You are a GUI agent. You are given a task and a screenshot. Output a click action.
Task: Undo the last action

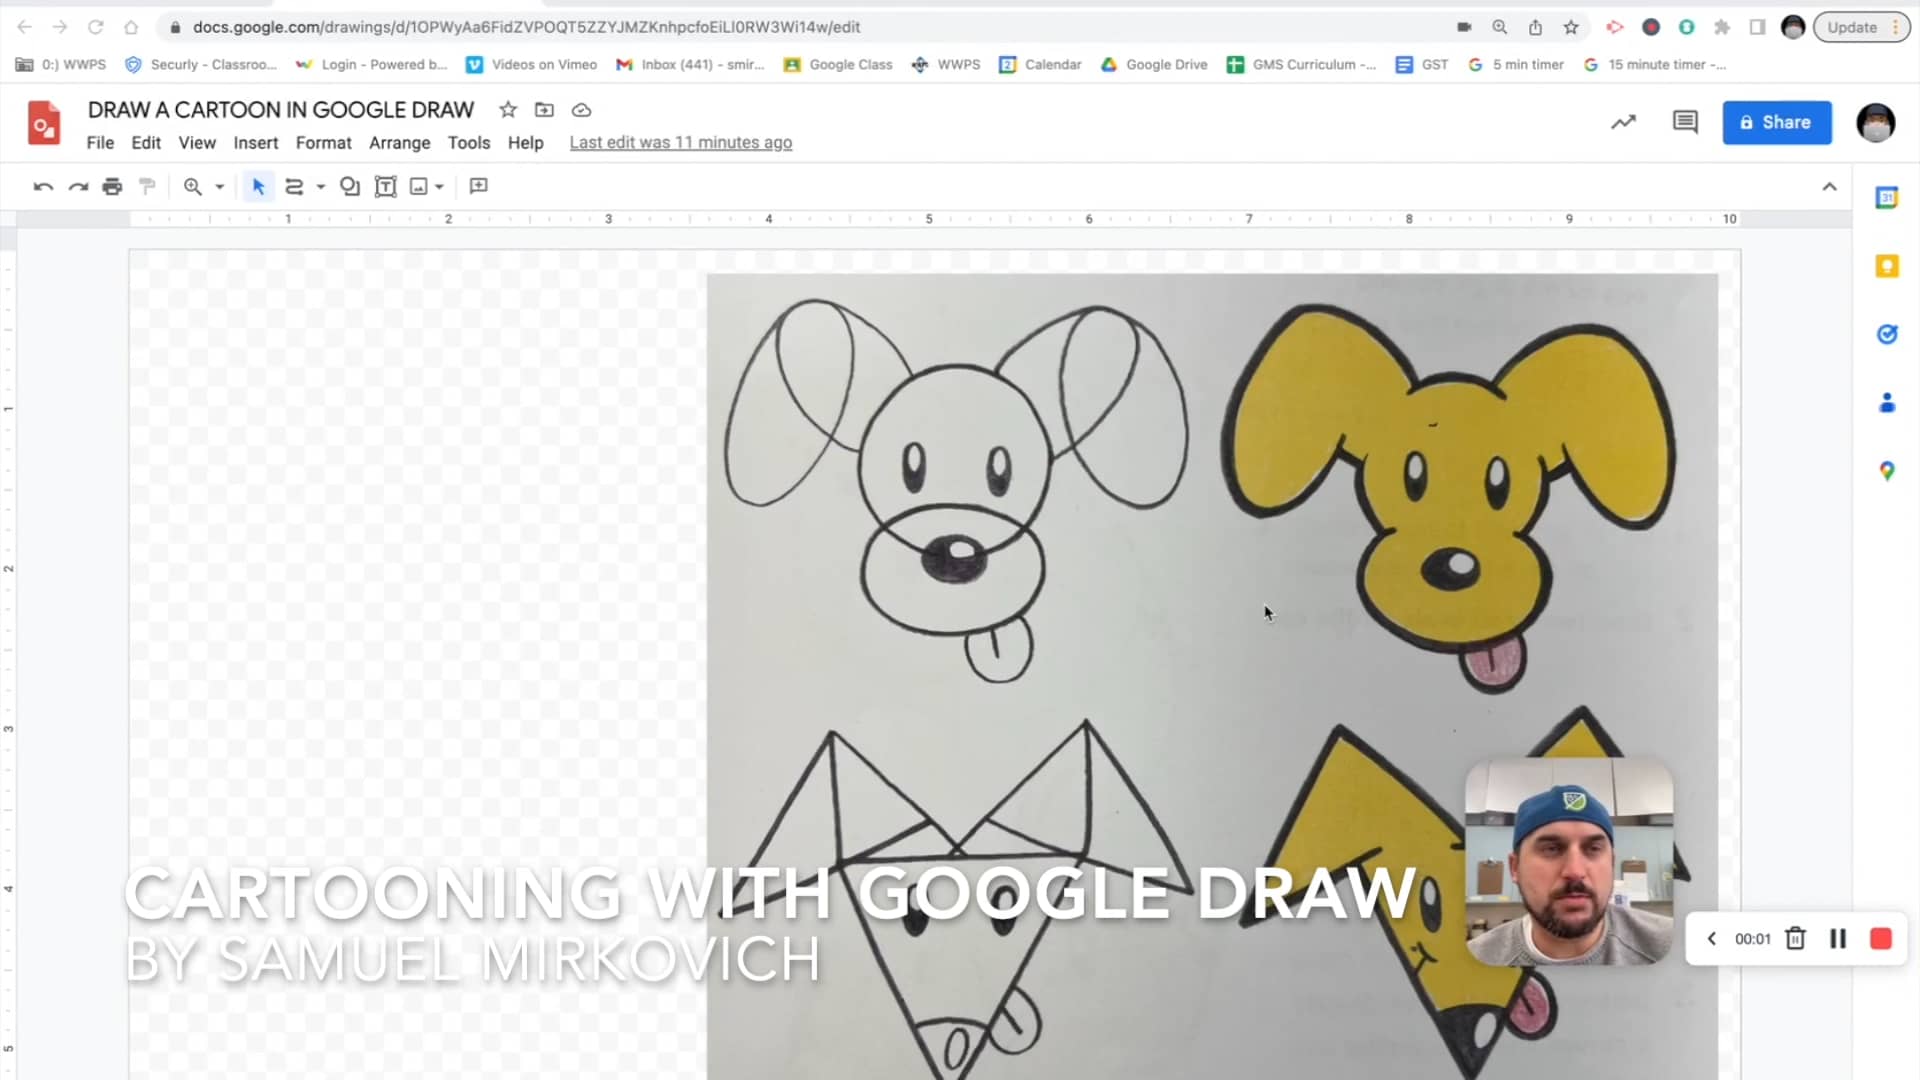click(42, 186)
